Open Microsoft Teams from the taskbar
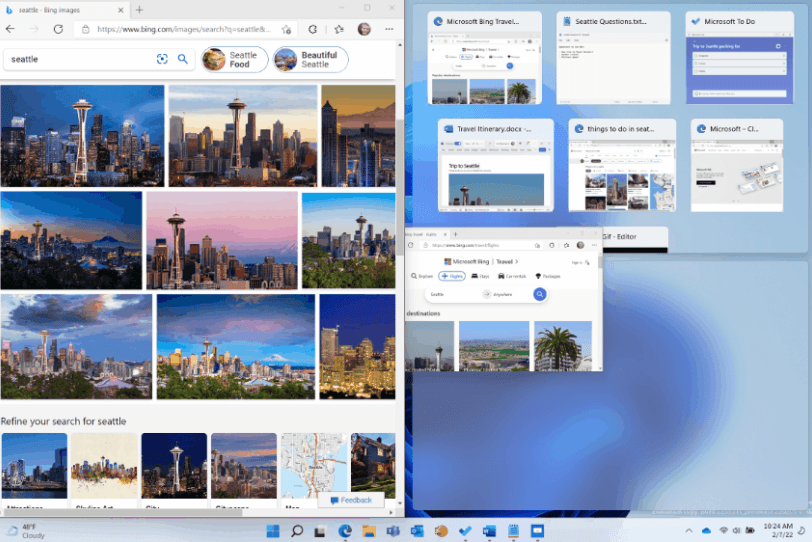The width and height of the screenshot is (812, 542). coord(393,531)
